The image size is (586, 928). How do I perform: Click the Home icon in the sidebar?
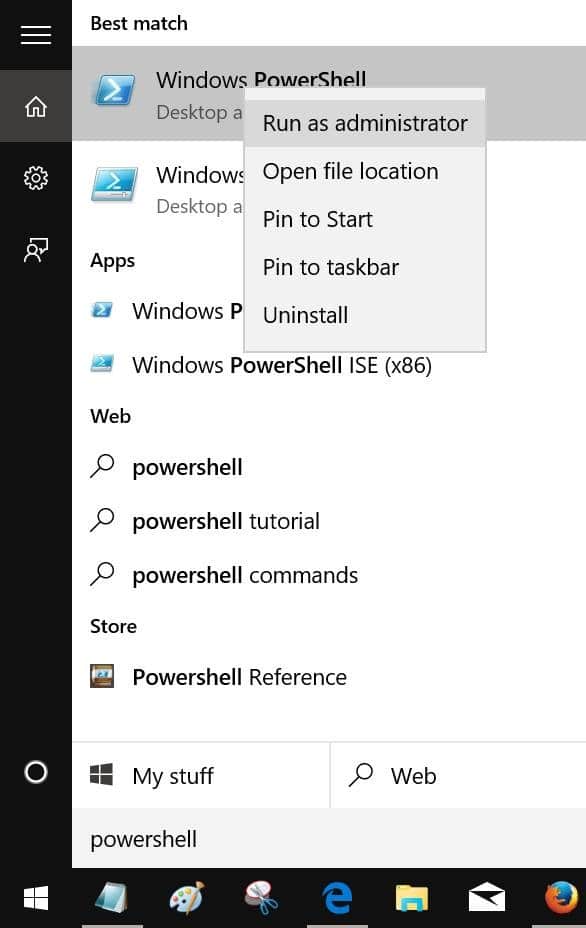click(x=36, y=106)
